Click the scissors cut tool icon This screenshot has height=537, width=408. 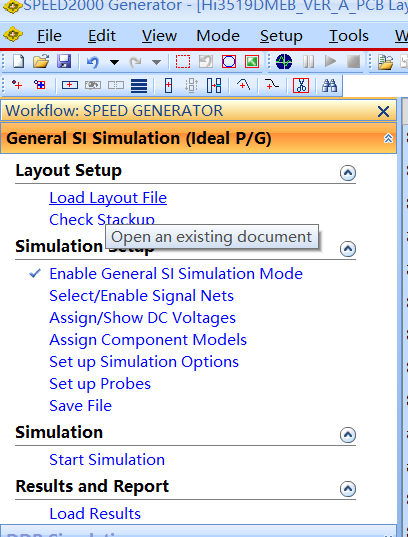pos(301,85)
